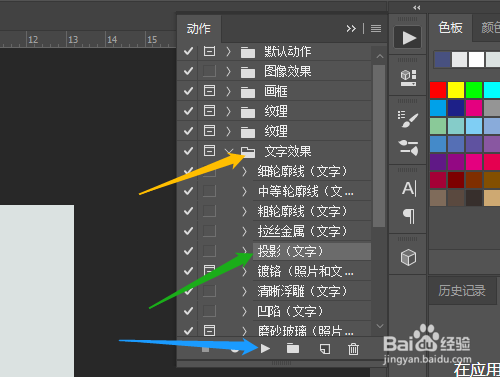
Task: Expand the 默认动作 set chevron
Action: click(x=228, y=51)
